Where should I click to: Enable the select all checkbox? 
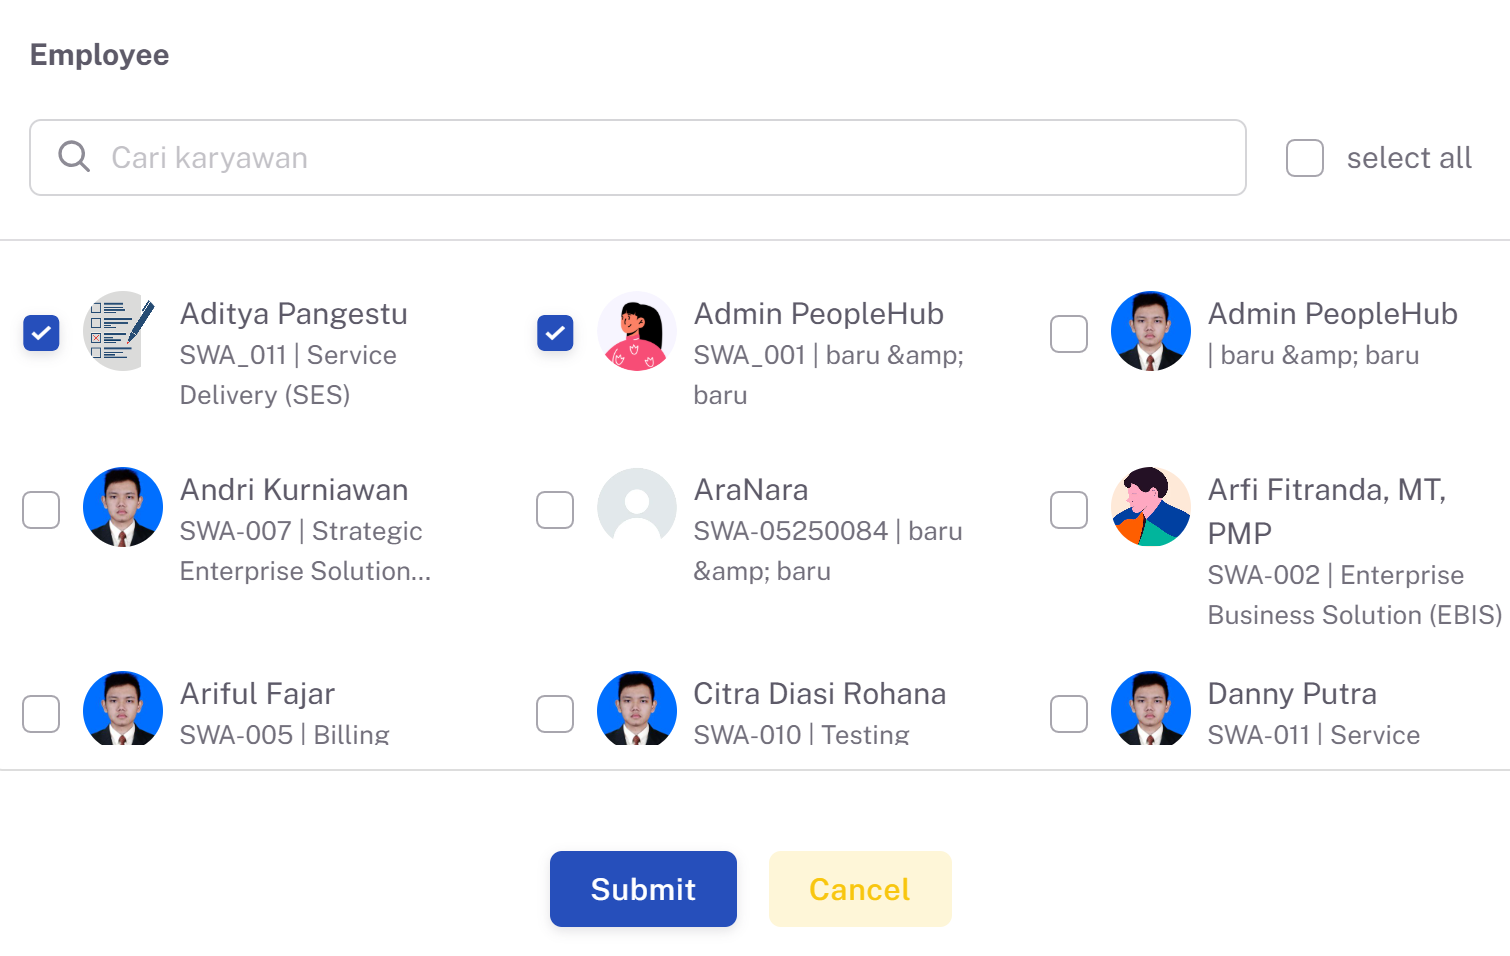pos(1304,158)
